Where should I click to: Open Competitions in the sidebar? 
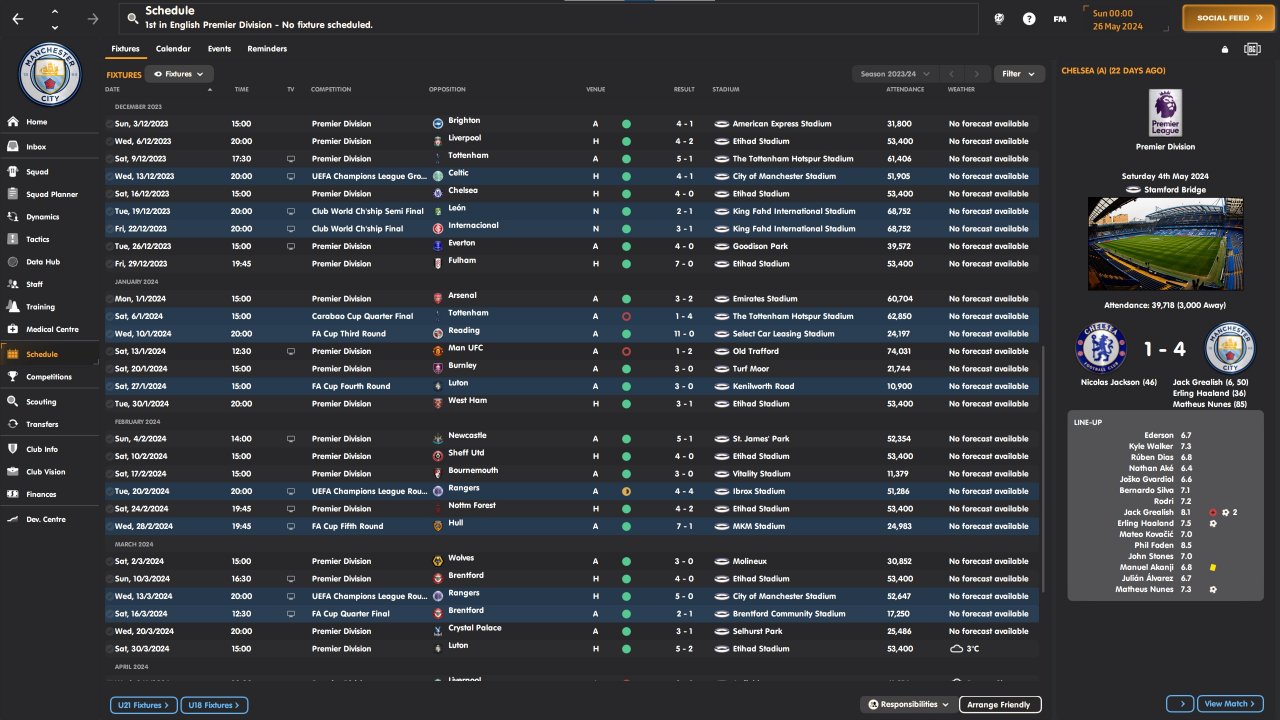tap(50, 377)
